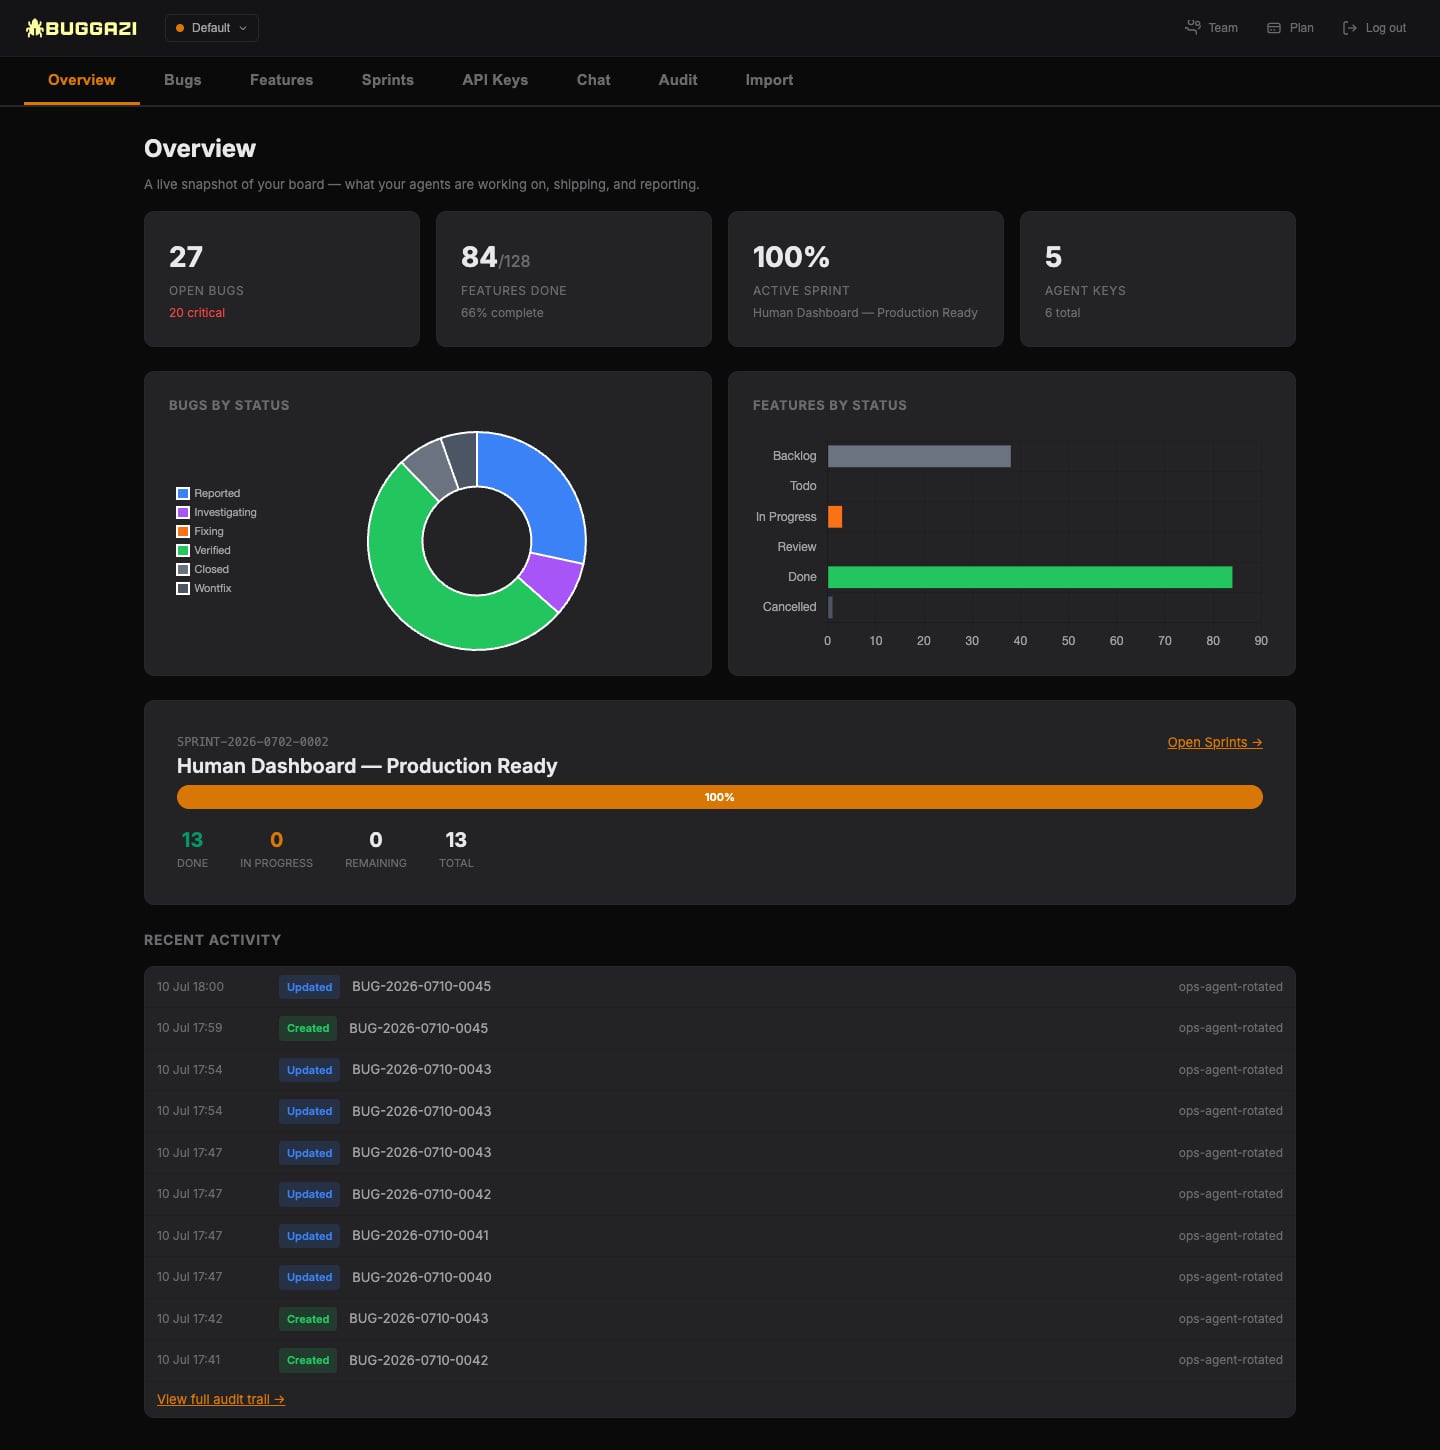
Task: Go to the Sprints tab
Action: (x=388, y=80)
